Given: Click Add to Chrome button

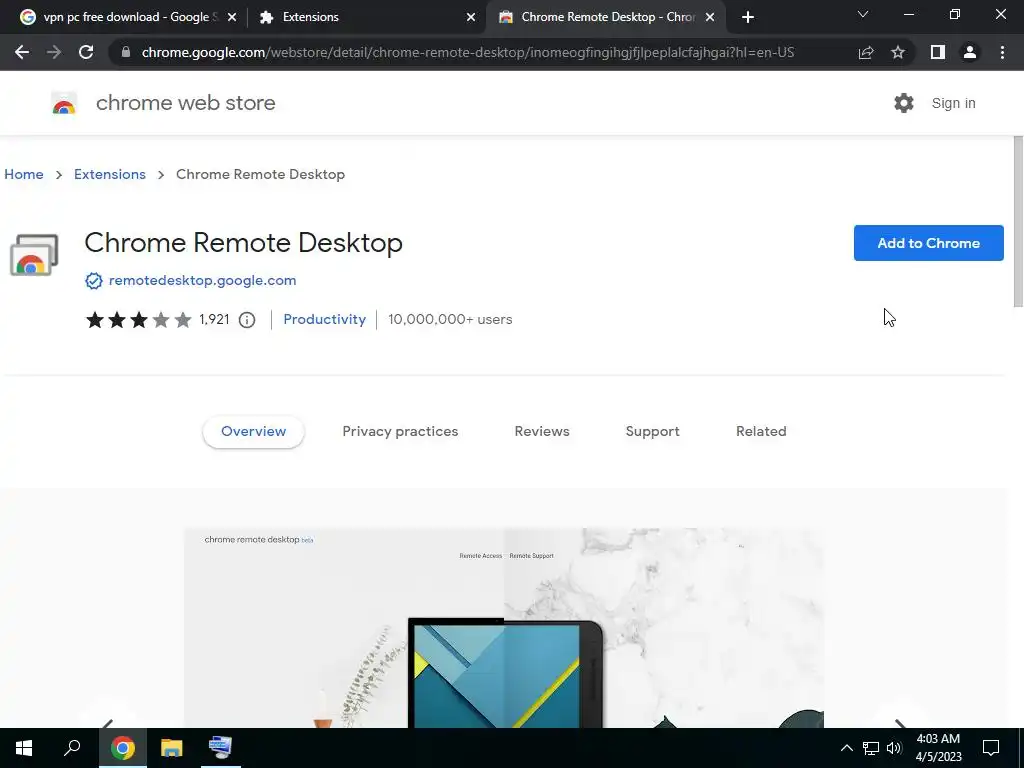Looking at the screenshot, I should pos(929,243).
